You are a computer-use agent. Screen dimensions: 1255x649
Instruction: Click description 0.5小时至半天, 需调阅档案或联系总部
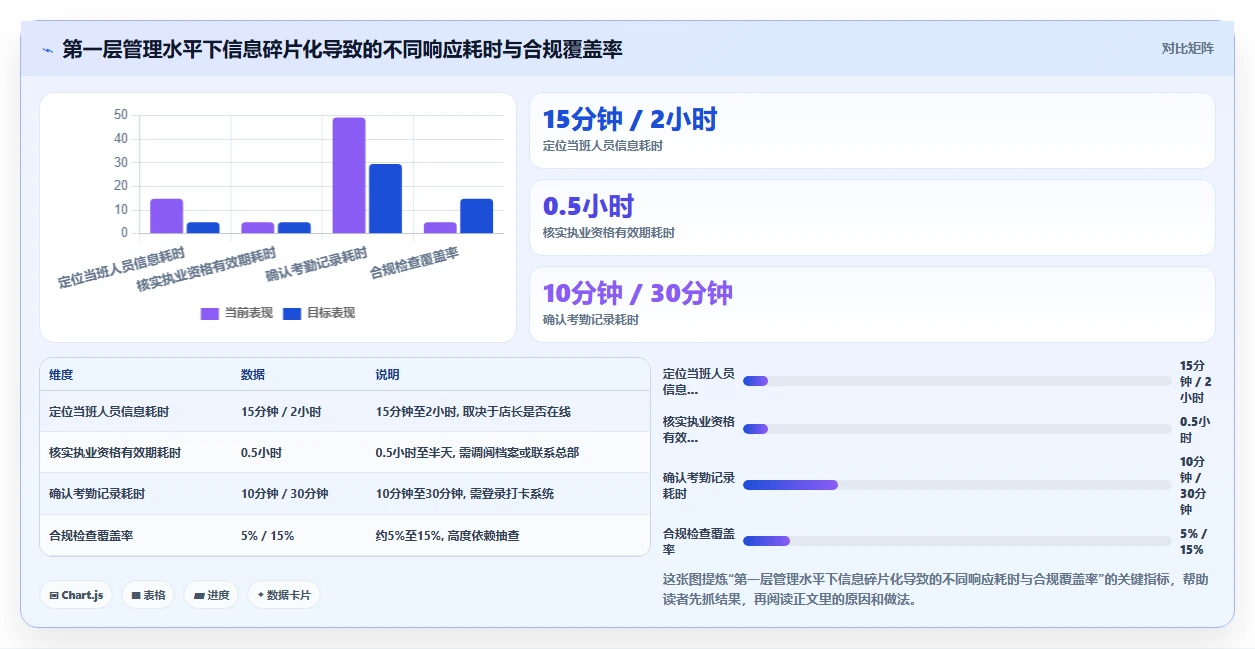point(477,453)
